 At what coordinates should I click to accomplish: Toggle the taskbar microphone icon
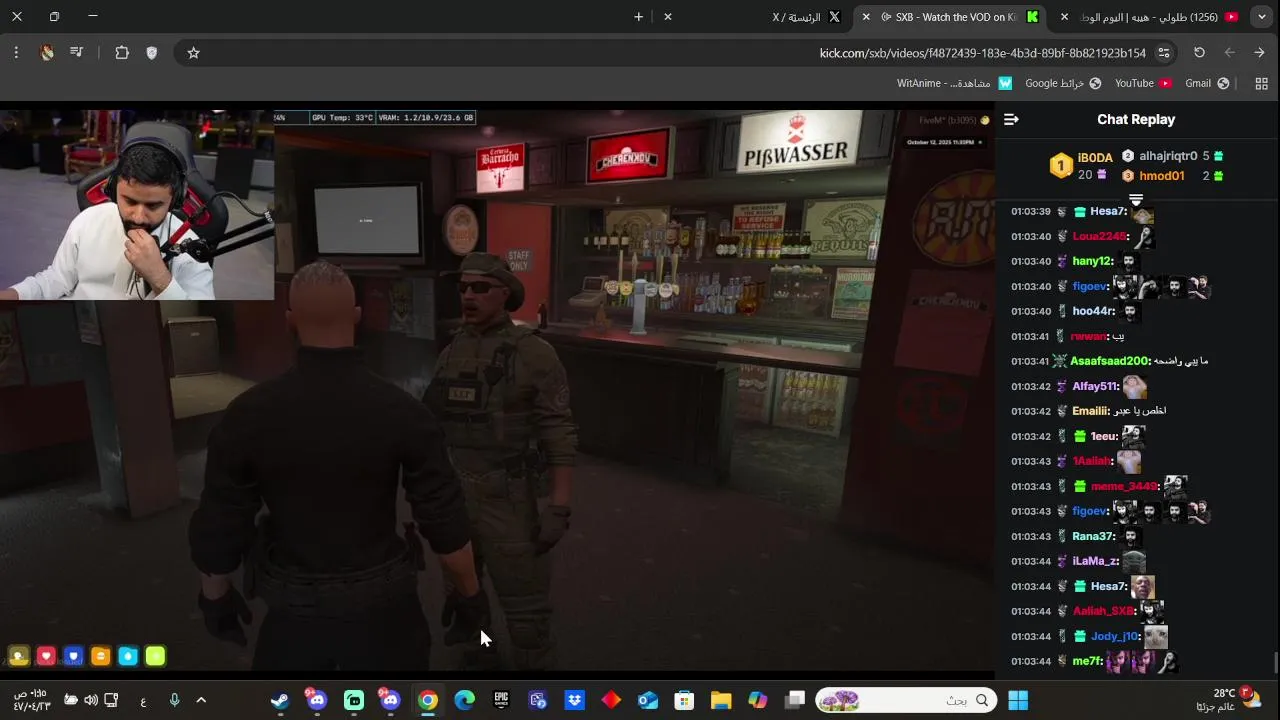point(174,701)
